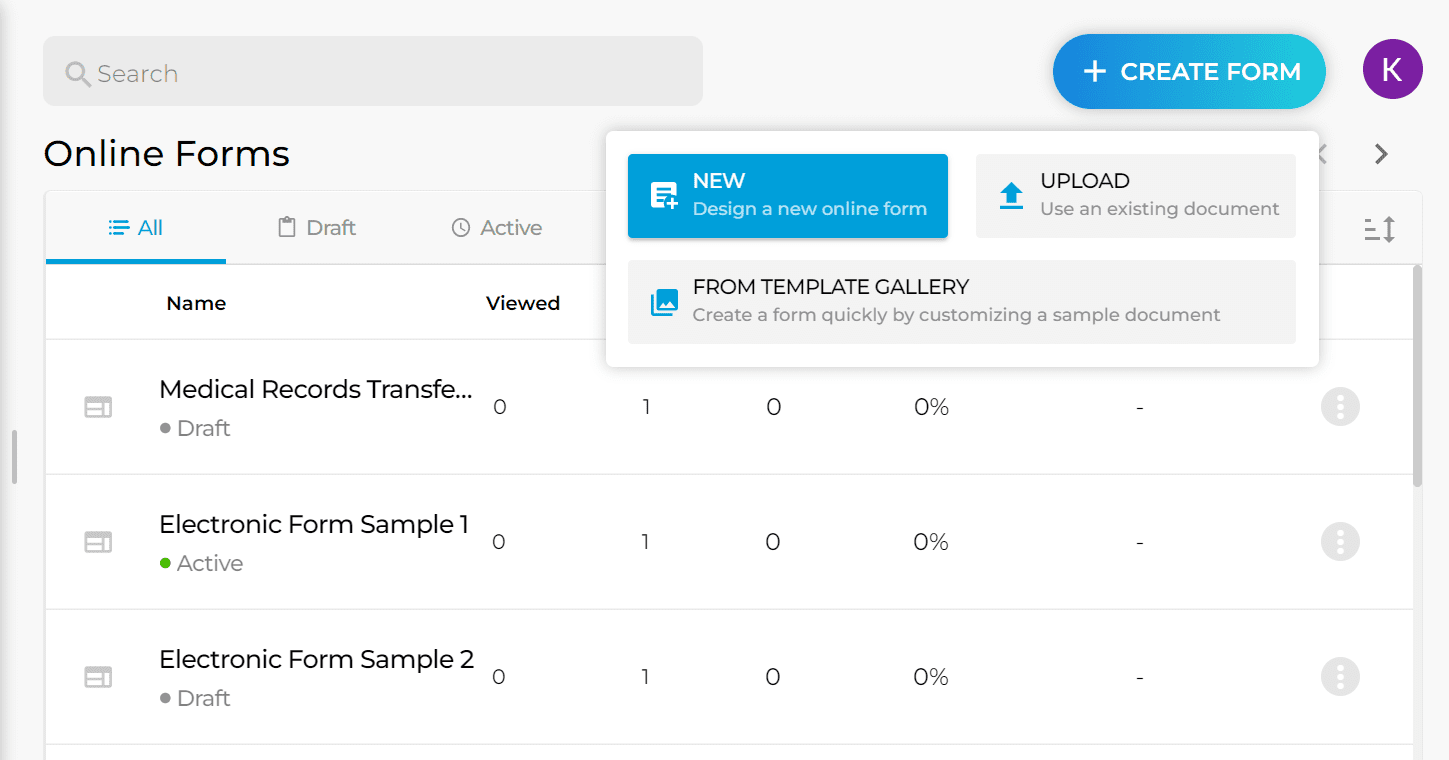Open options menu for Medical Records Transfer form
Screen dimensions: 1449x760
coord(1340,407)
